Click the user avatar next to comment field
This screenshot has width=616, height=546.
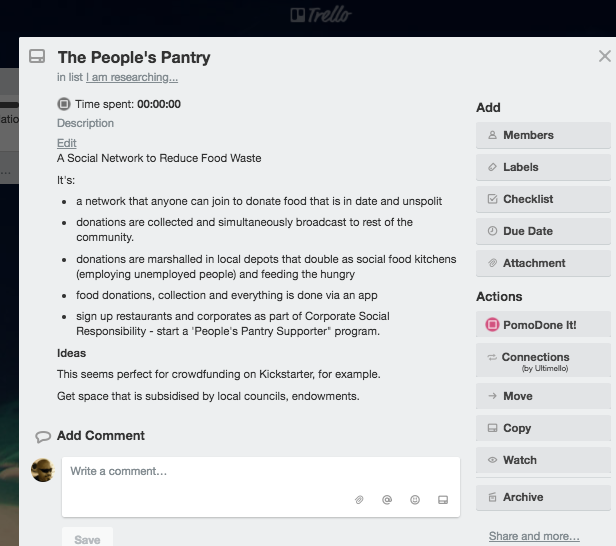pos(42,470)
